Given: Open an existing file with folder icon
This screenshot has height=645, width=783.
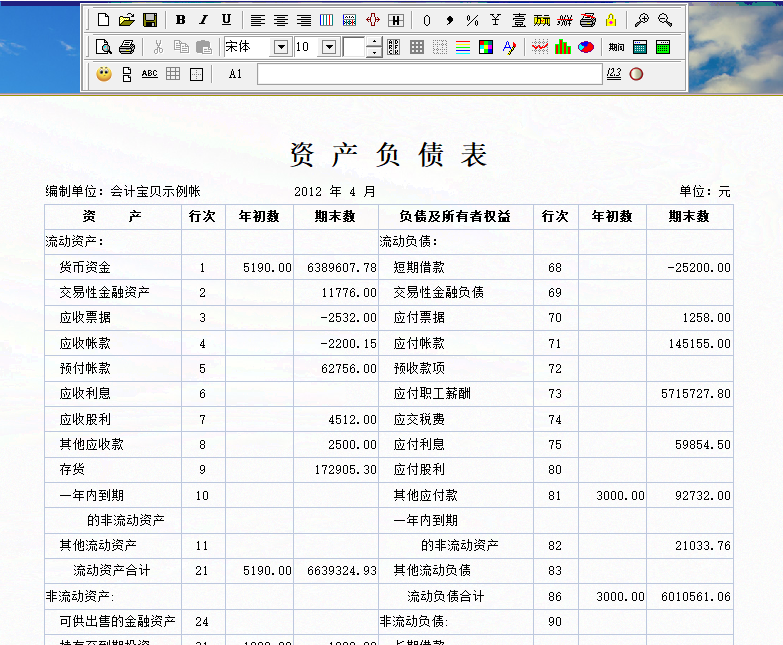Looking at the screenshot, I should [x=127, y=20].
